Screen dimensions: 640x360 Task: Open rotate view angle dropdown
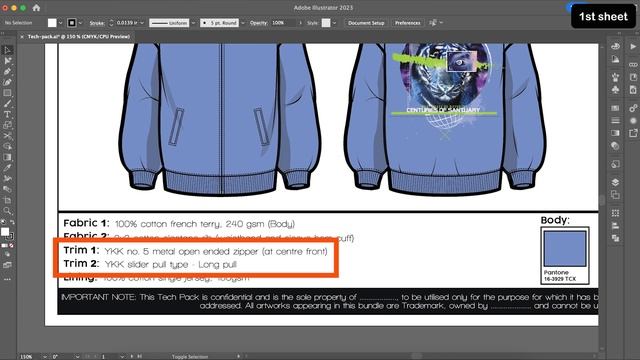pos(77,357)
